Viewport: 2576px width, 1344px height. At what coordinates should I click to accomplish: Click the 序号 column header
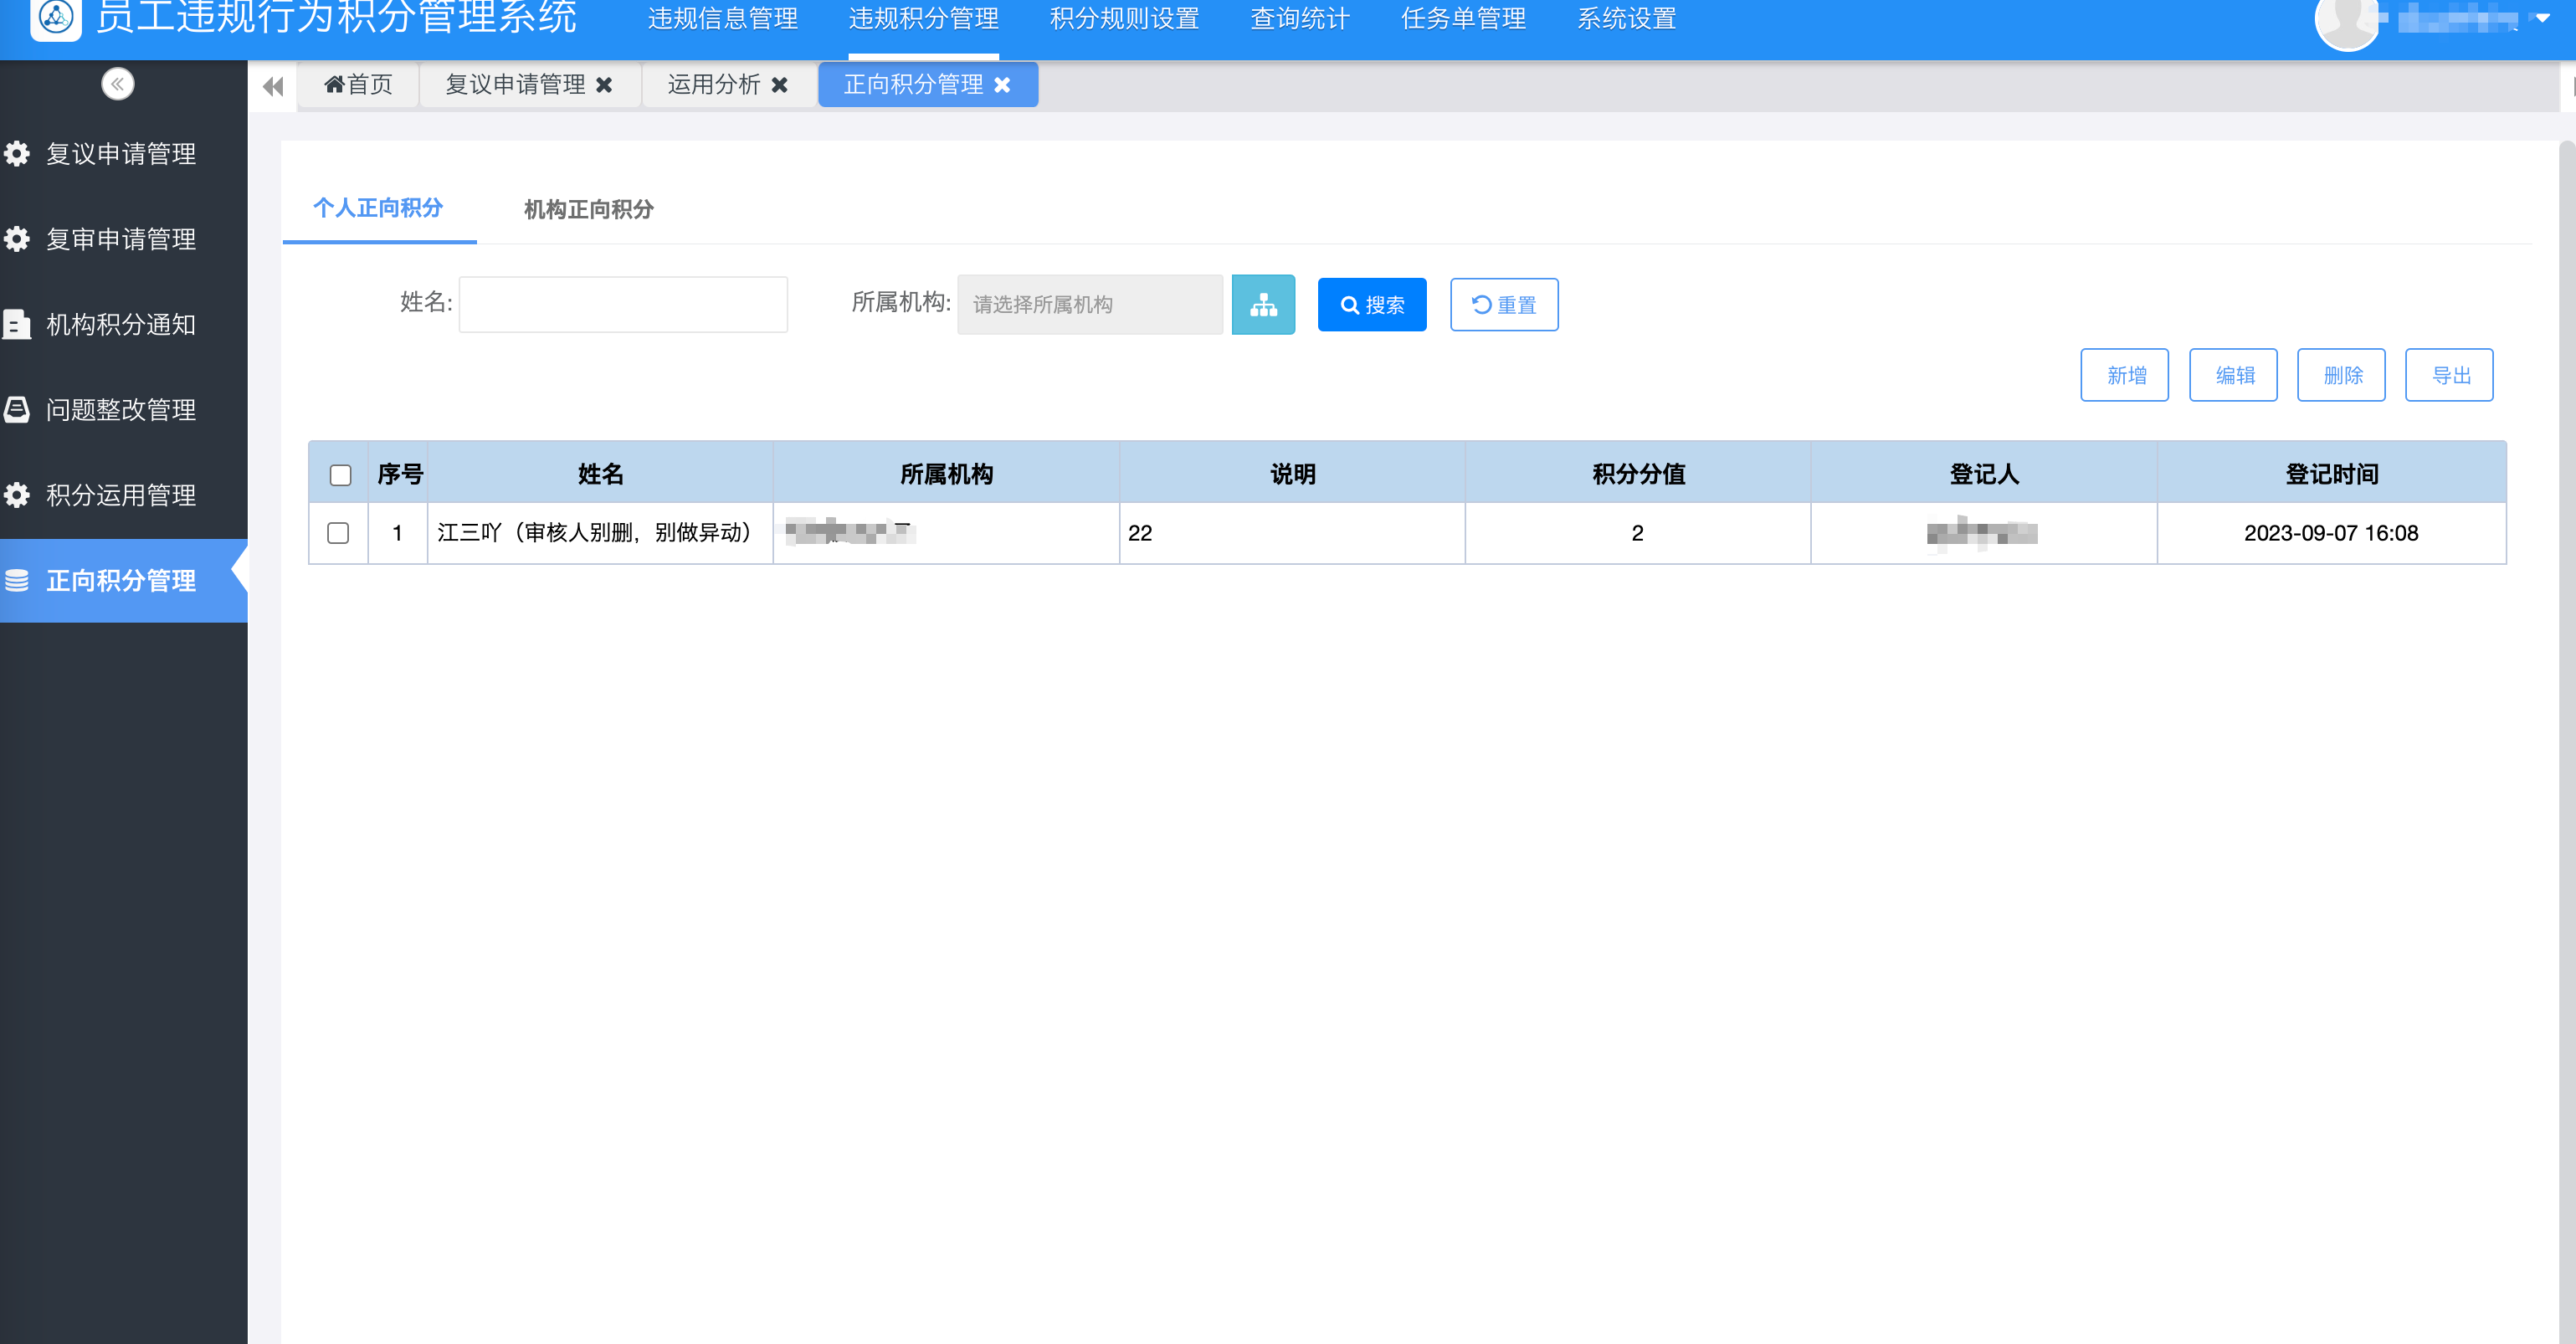point(399,474)
